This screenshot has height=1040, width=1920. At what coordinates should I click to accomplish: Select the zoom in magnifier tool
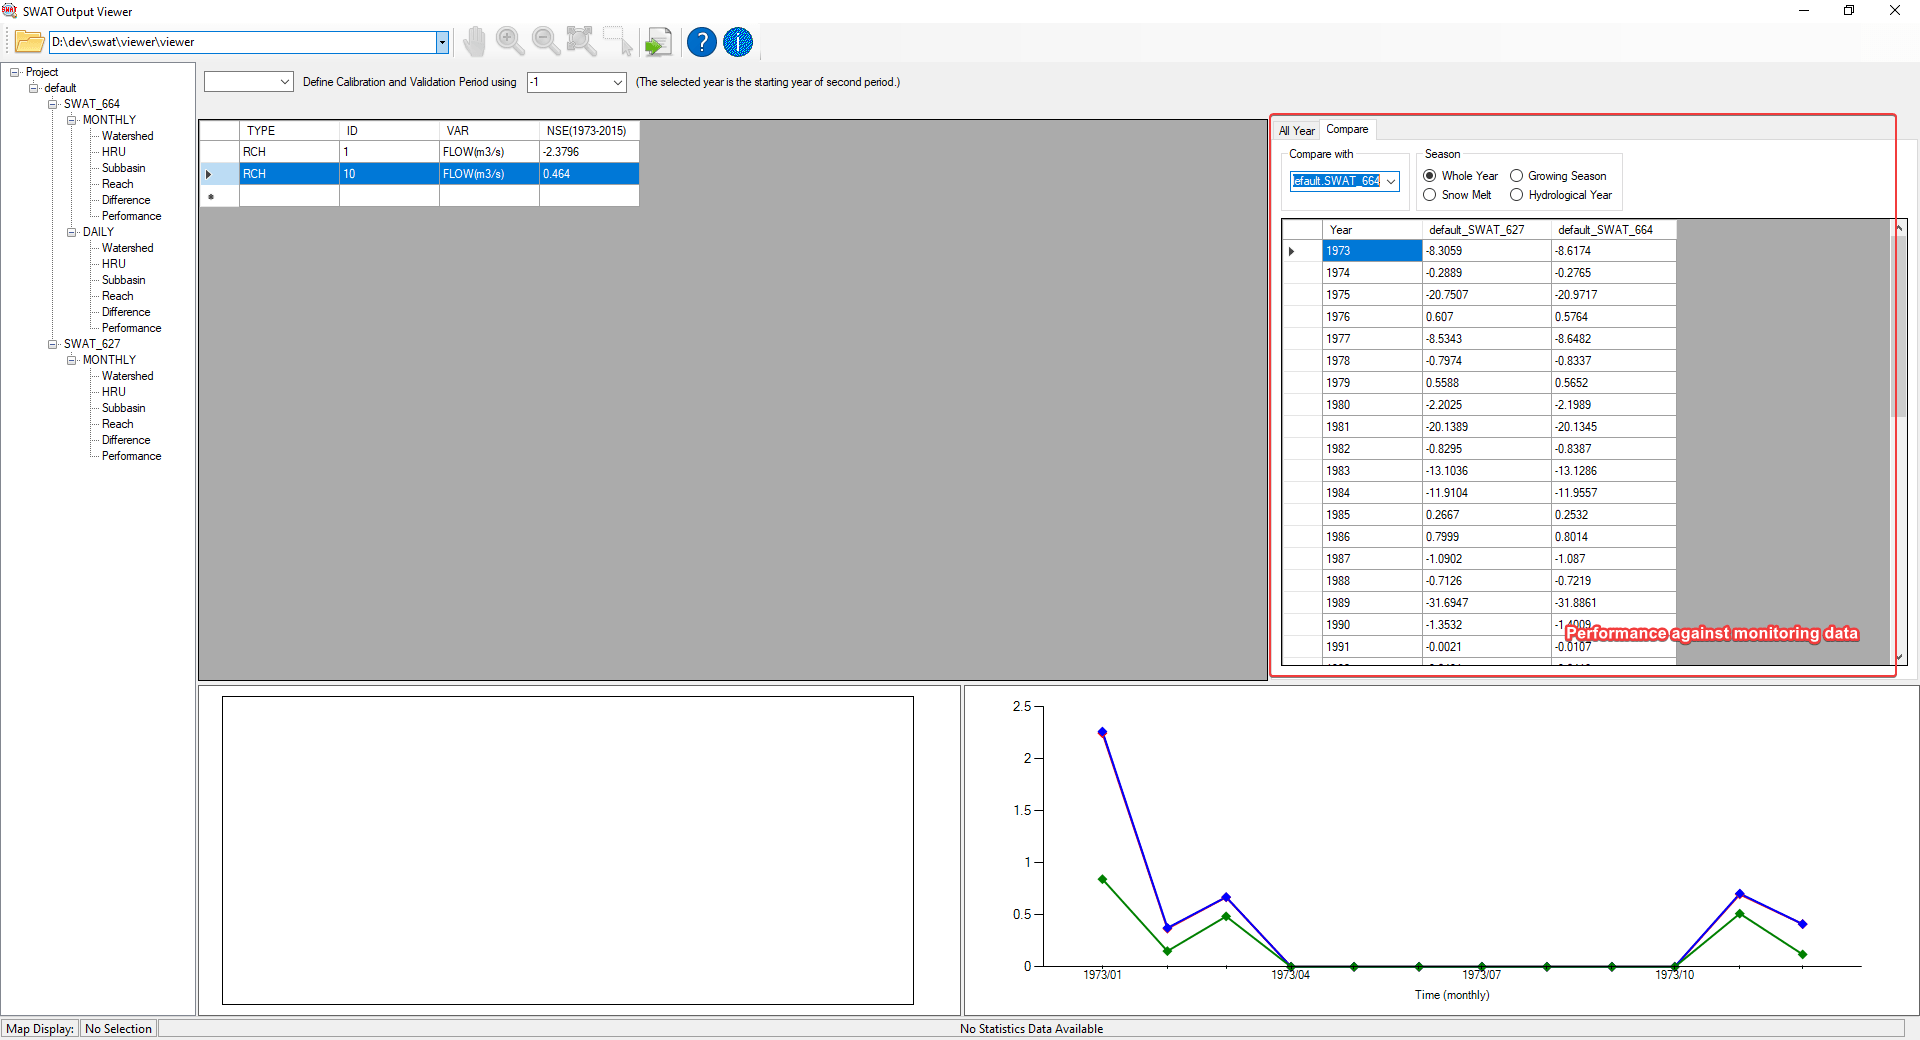510,42
